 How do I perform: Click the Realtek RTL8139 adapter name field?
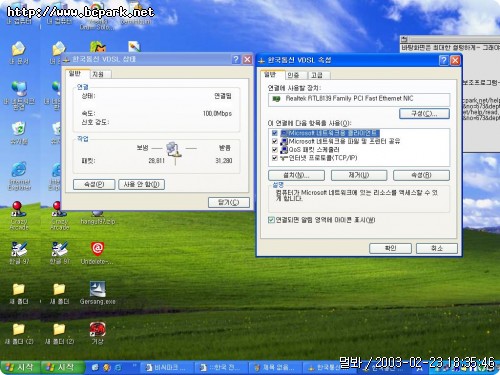point(359,99)
